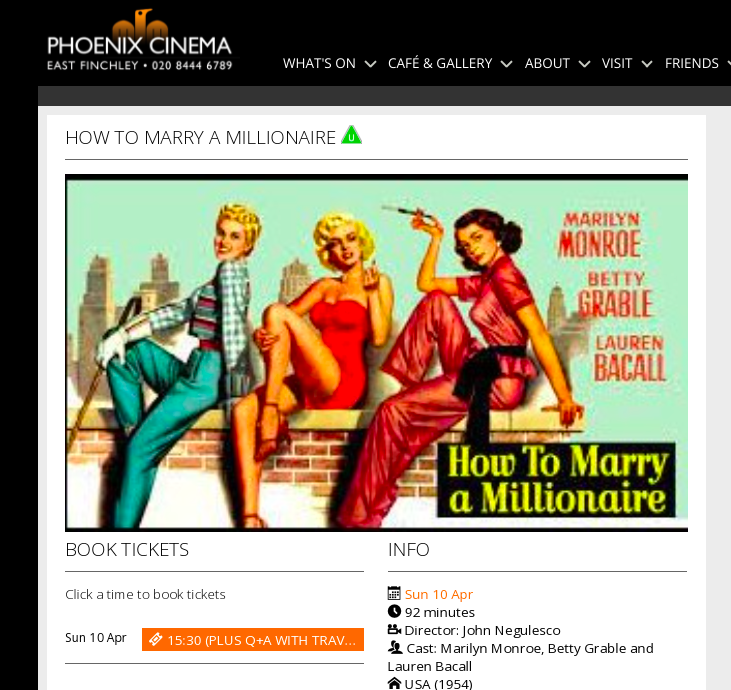731x690 pixels.
Task: Book the 15:30 Q+A screening
Action: [253, 639]
